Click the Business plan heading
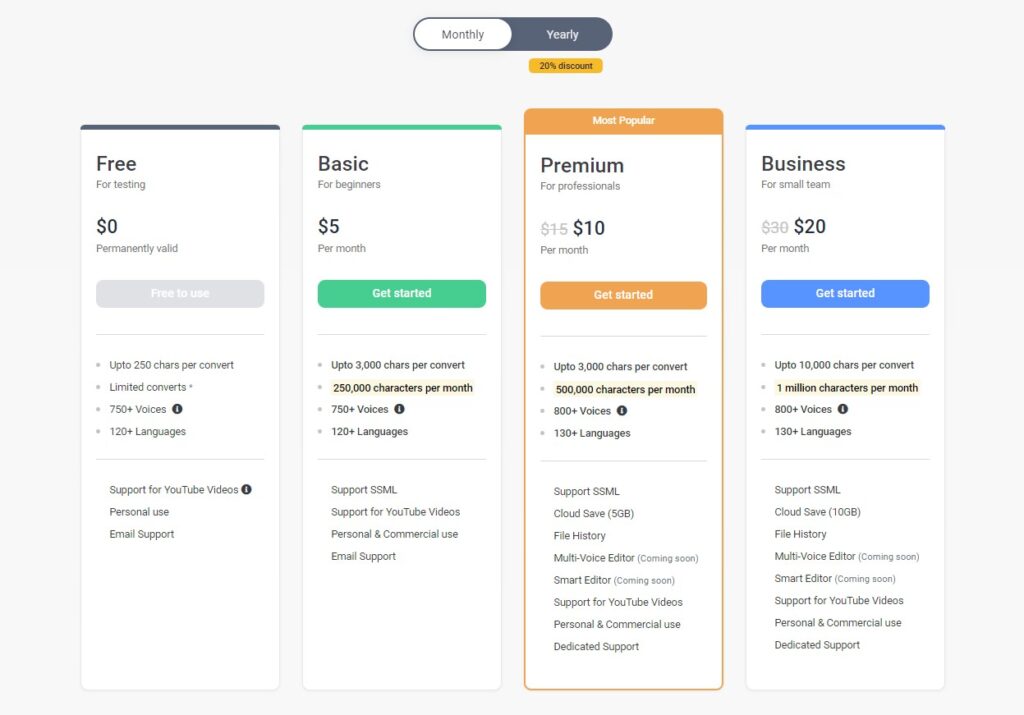The height and width of the screenshot is (715, 1024). (803, 164)
